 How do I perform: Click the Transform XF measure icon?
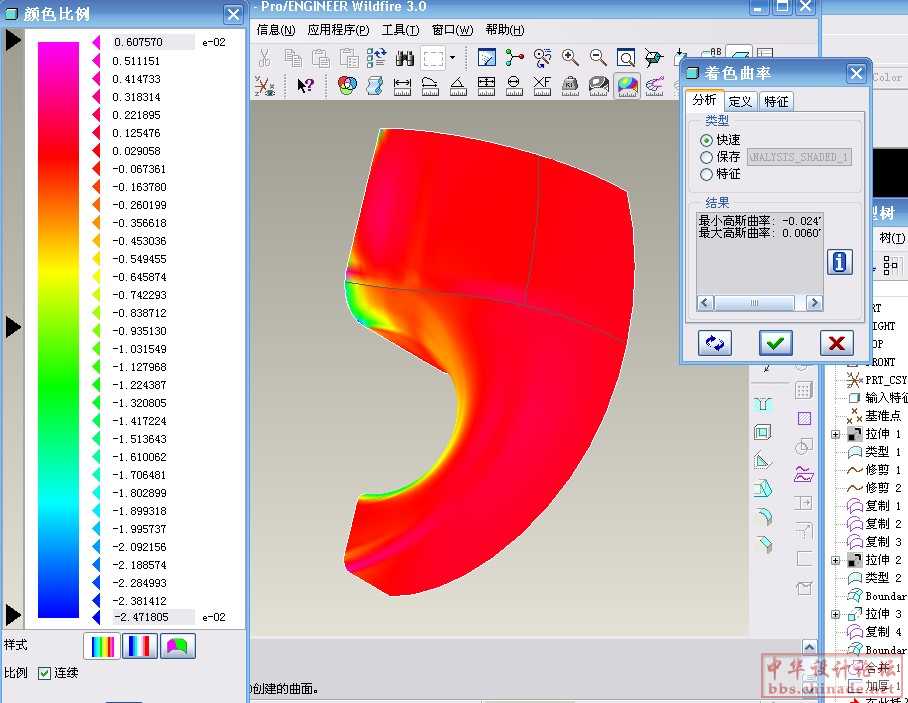click(542, 86)
